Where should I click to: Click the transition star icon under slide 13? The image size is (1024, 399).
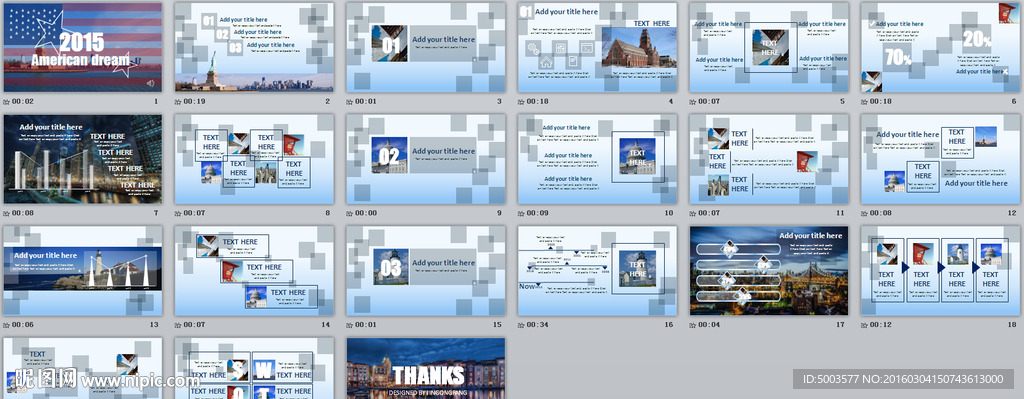click(x=7, y=325)
